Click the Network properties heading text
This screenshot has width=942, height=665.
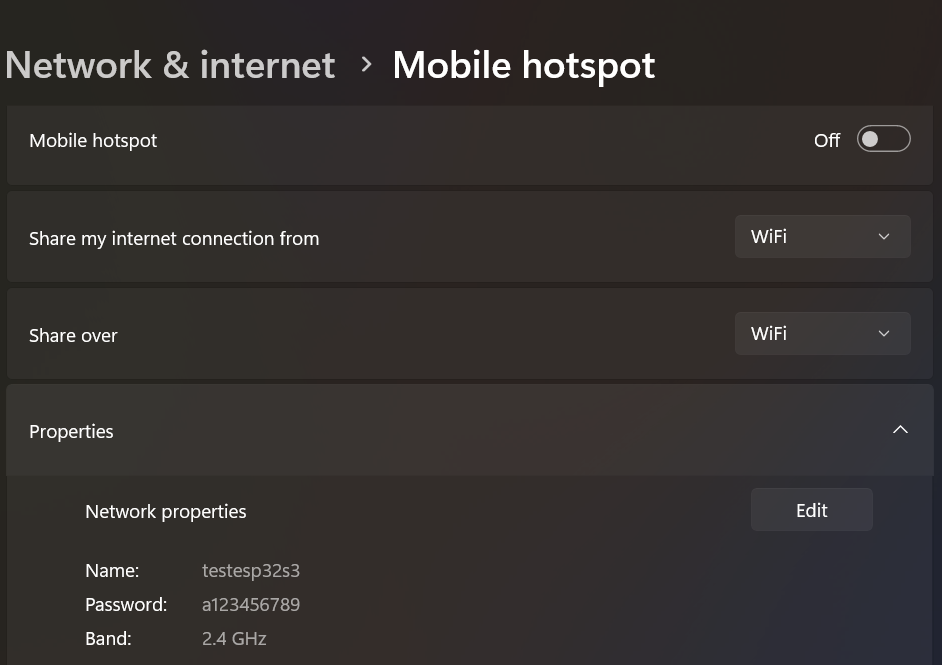[165, 512]
